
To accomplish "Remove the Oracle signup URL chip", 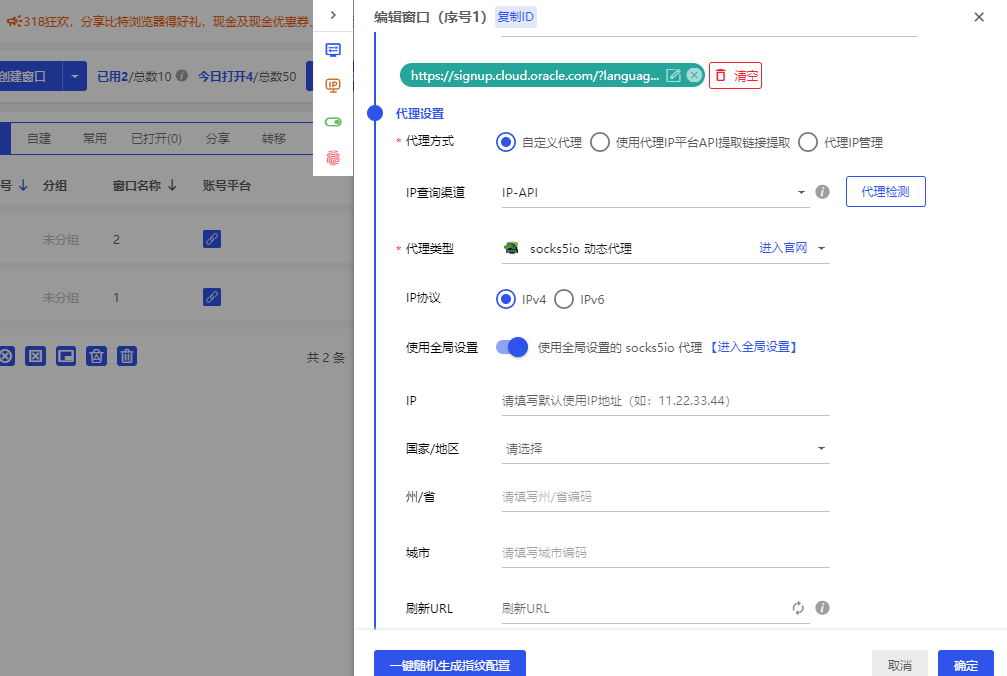I will pos(694,75).
